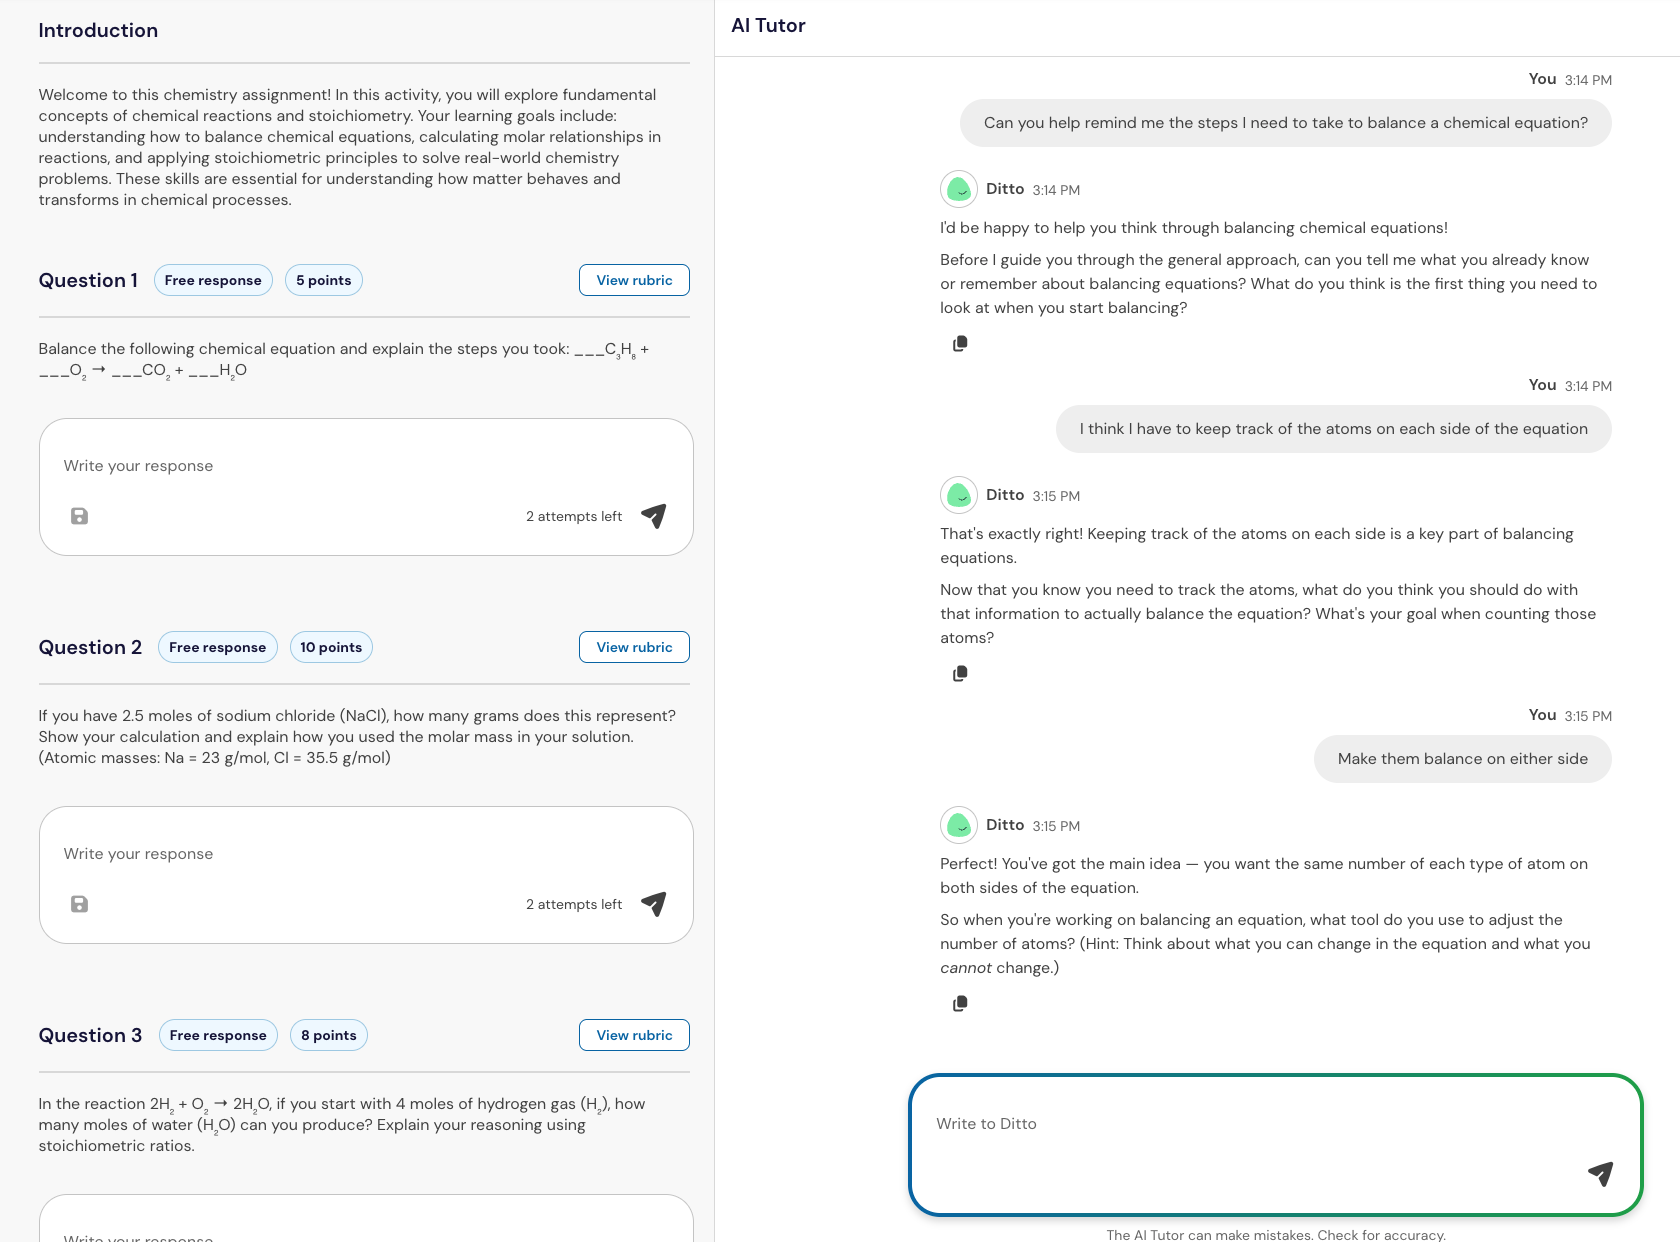Send your message to Ditto with the paper plane
Viewport: 1680px width, 1242px height.
tap(1601, 1174)
